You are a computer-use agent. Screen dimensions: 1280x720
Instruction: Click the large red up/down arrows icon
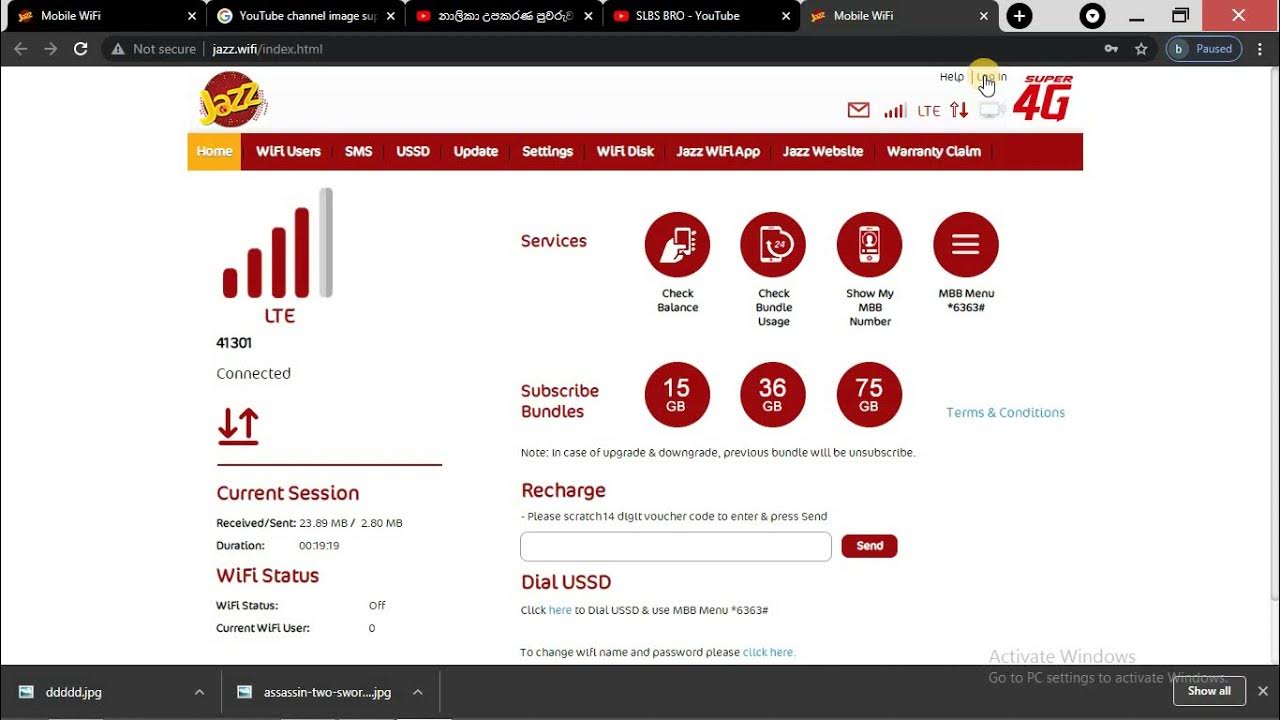238,426
